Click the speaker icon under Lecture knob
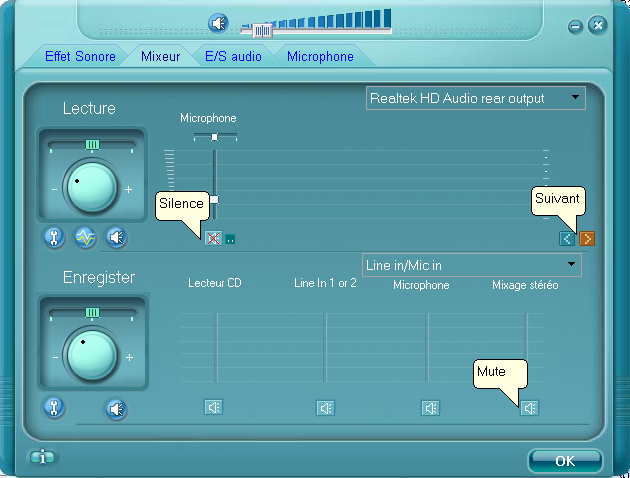Viewport: 630px width, 478px height. [117, 237]
